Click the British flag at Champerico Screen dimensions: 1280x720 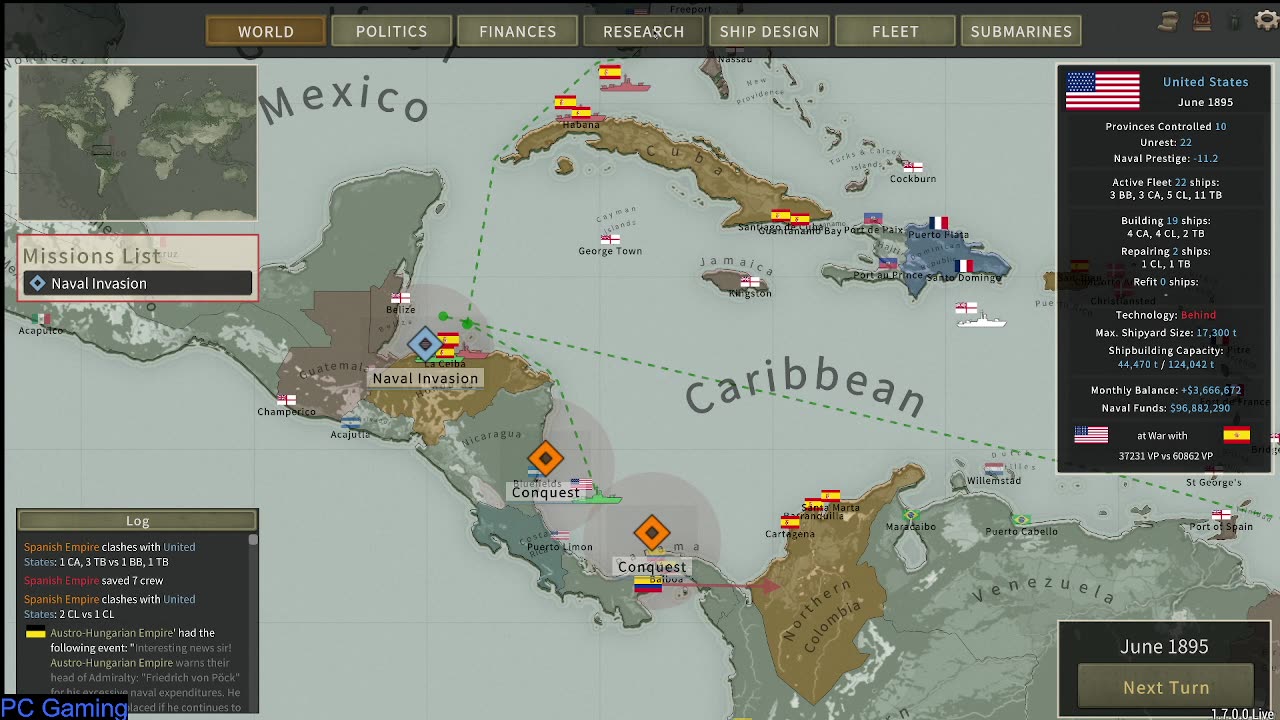[287, 400]
